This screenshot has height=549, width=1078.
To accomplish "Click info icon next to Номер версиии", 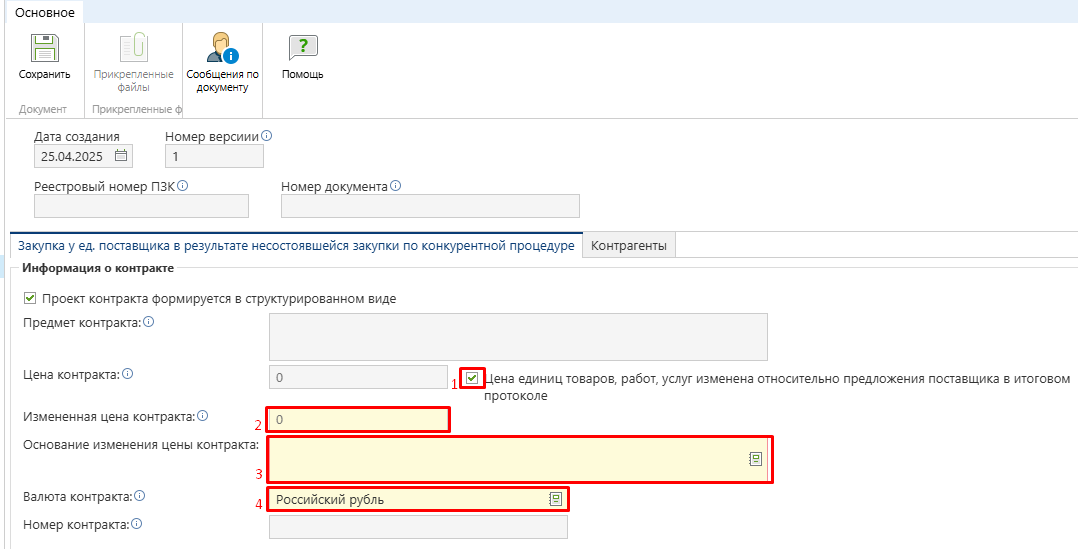I will click(x=267, y=136).
